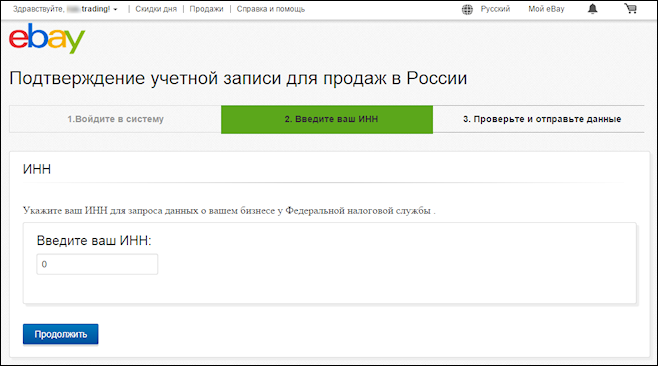This screenshot has width=658, height=366.
Task: Open the Мой eBay menu
Action: point(546,9)
